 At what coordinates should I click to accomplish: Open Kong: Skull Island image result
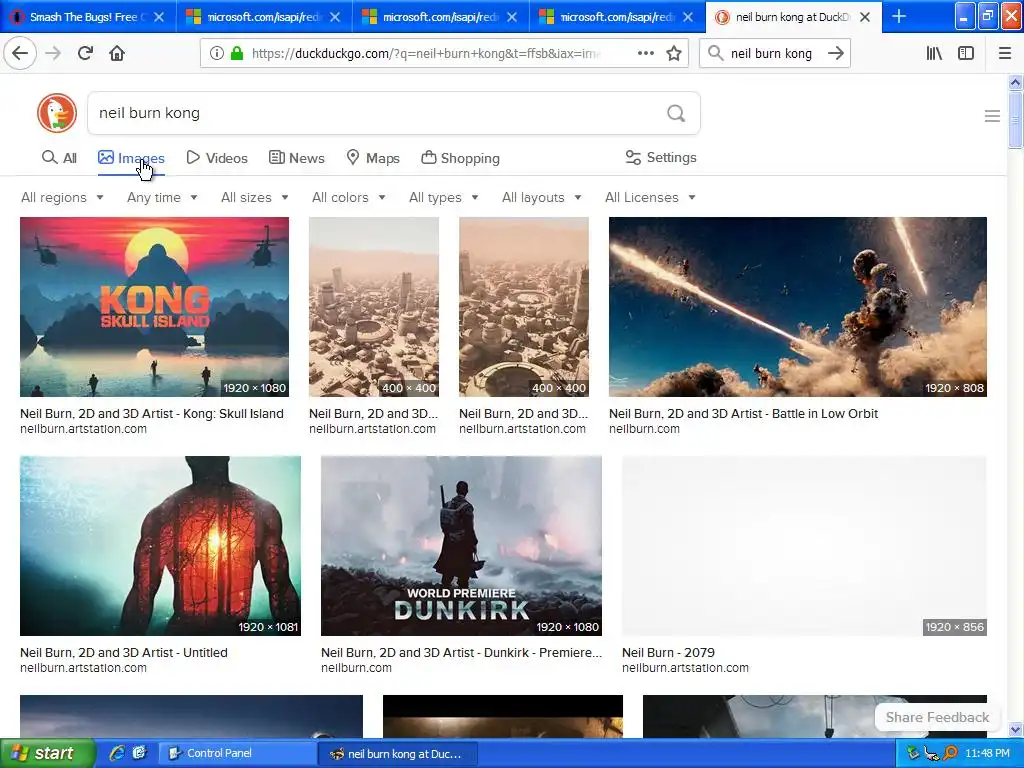click(x=154, y=307)
